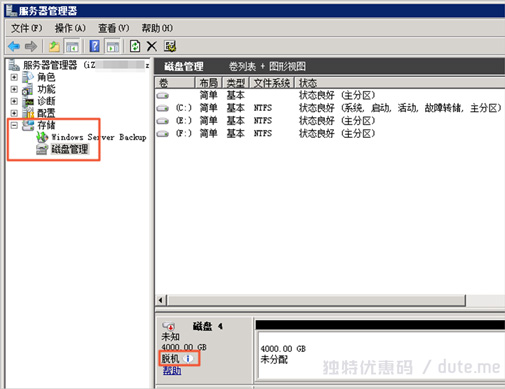Select 诊断 in the tree

click(46, 101)
